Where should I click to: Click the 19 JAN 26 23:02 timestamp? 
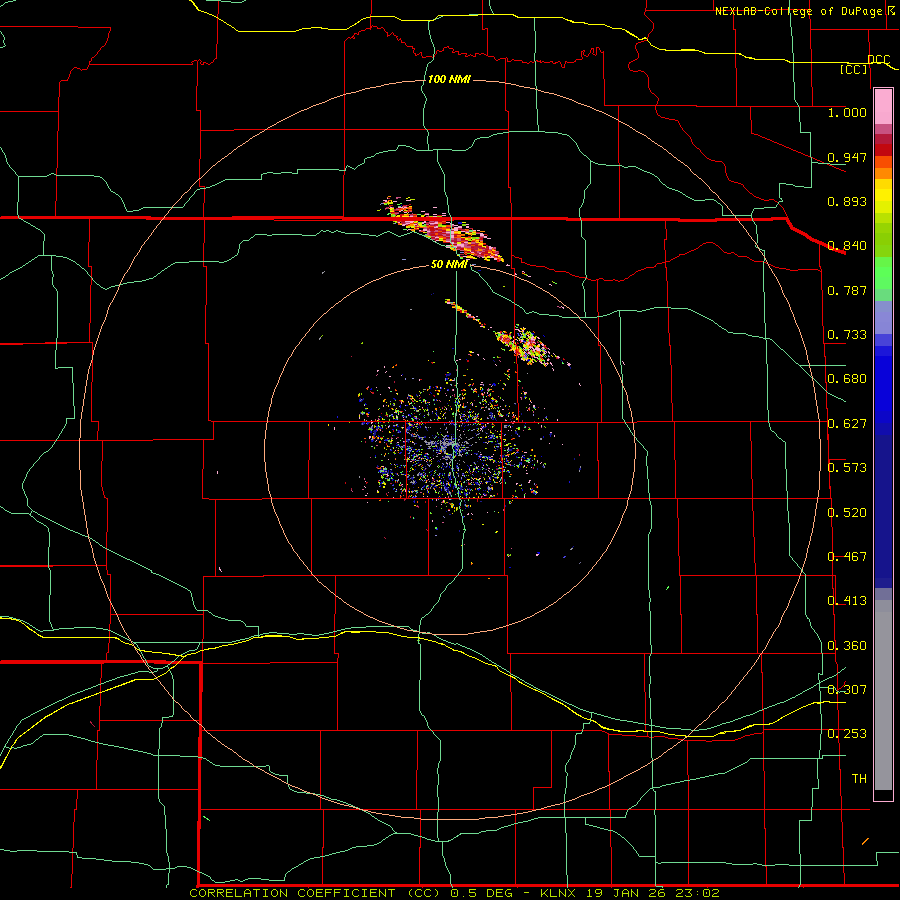point(653,893)
